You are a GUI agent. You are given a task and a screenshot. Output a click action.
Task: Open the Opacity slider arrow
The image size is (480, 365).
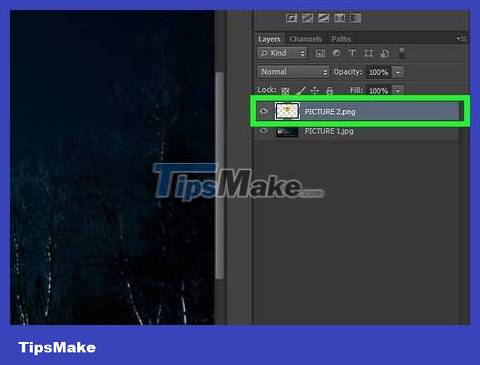click(398, 72)
